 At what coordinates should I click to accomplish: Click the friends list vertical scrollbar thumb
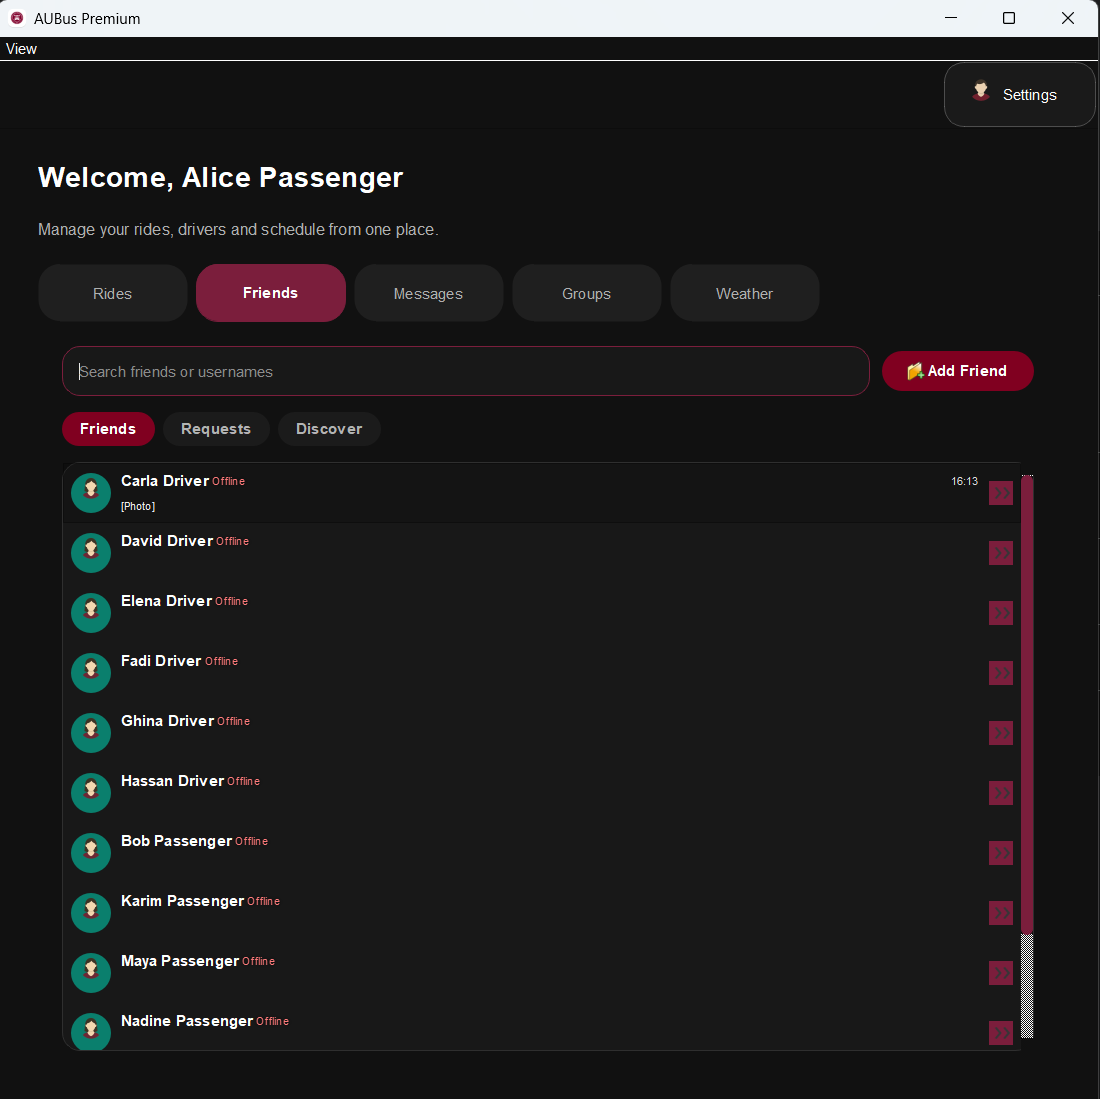1027,705
